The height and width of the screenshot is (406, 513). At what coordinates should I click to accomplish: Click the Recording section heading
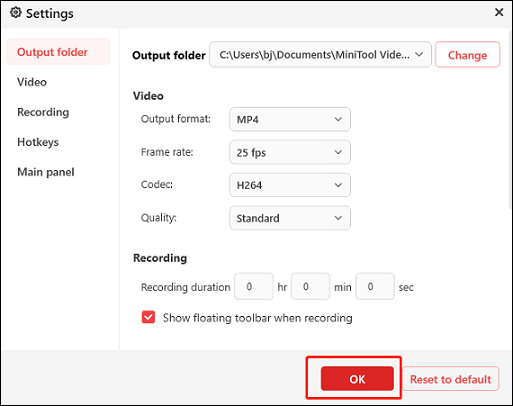[x=160, y=258]
